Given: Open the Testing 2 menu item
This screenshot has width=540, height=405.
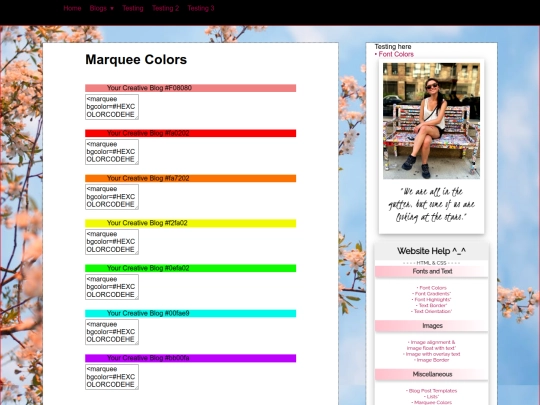Looking at the screenshot, I should click(166, 8).
